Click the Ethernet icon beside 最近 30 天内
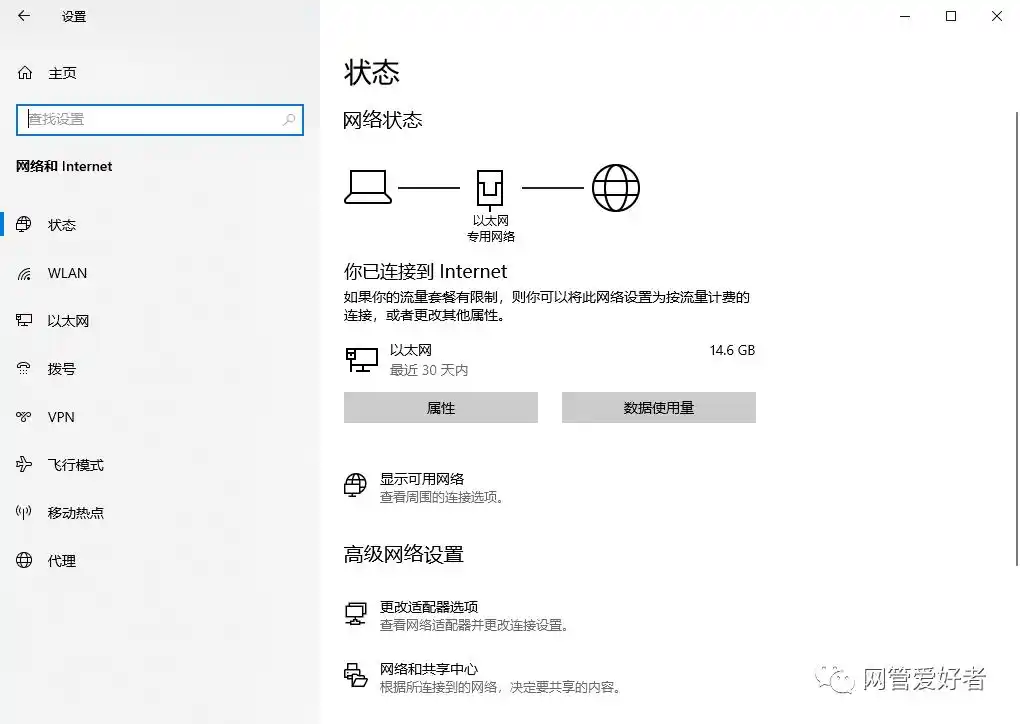 coord(361,360)
